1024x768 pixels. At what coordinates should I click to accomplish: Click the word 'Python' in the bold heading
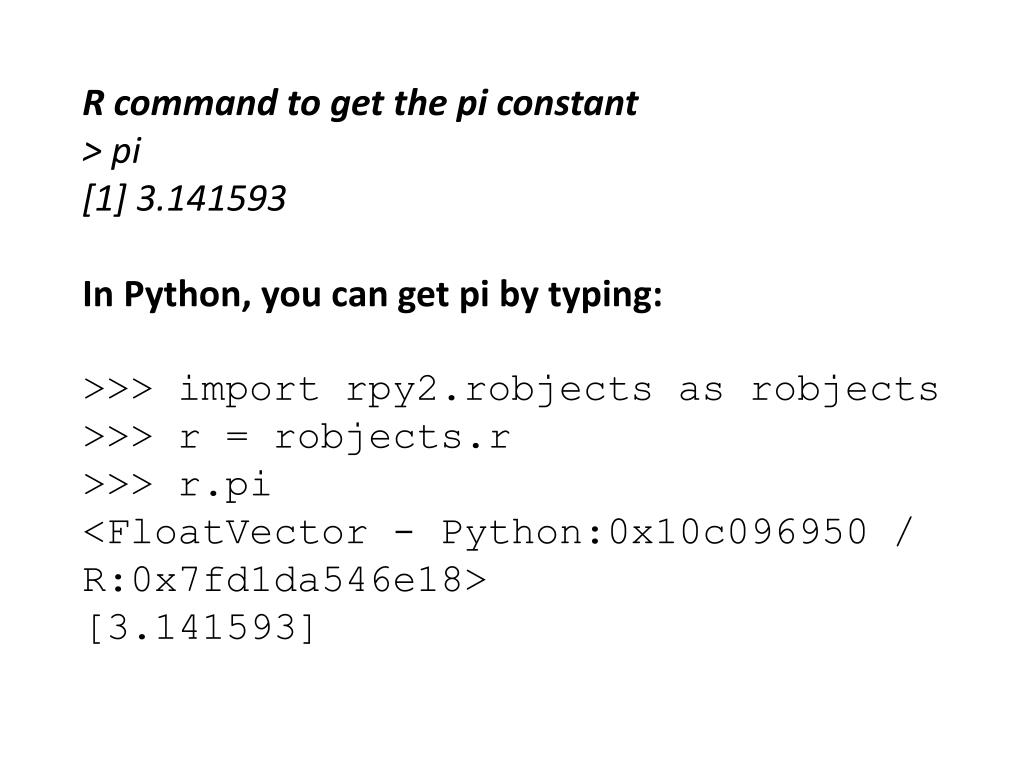click(x=187, y=296)
